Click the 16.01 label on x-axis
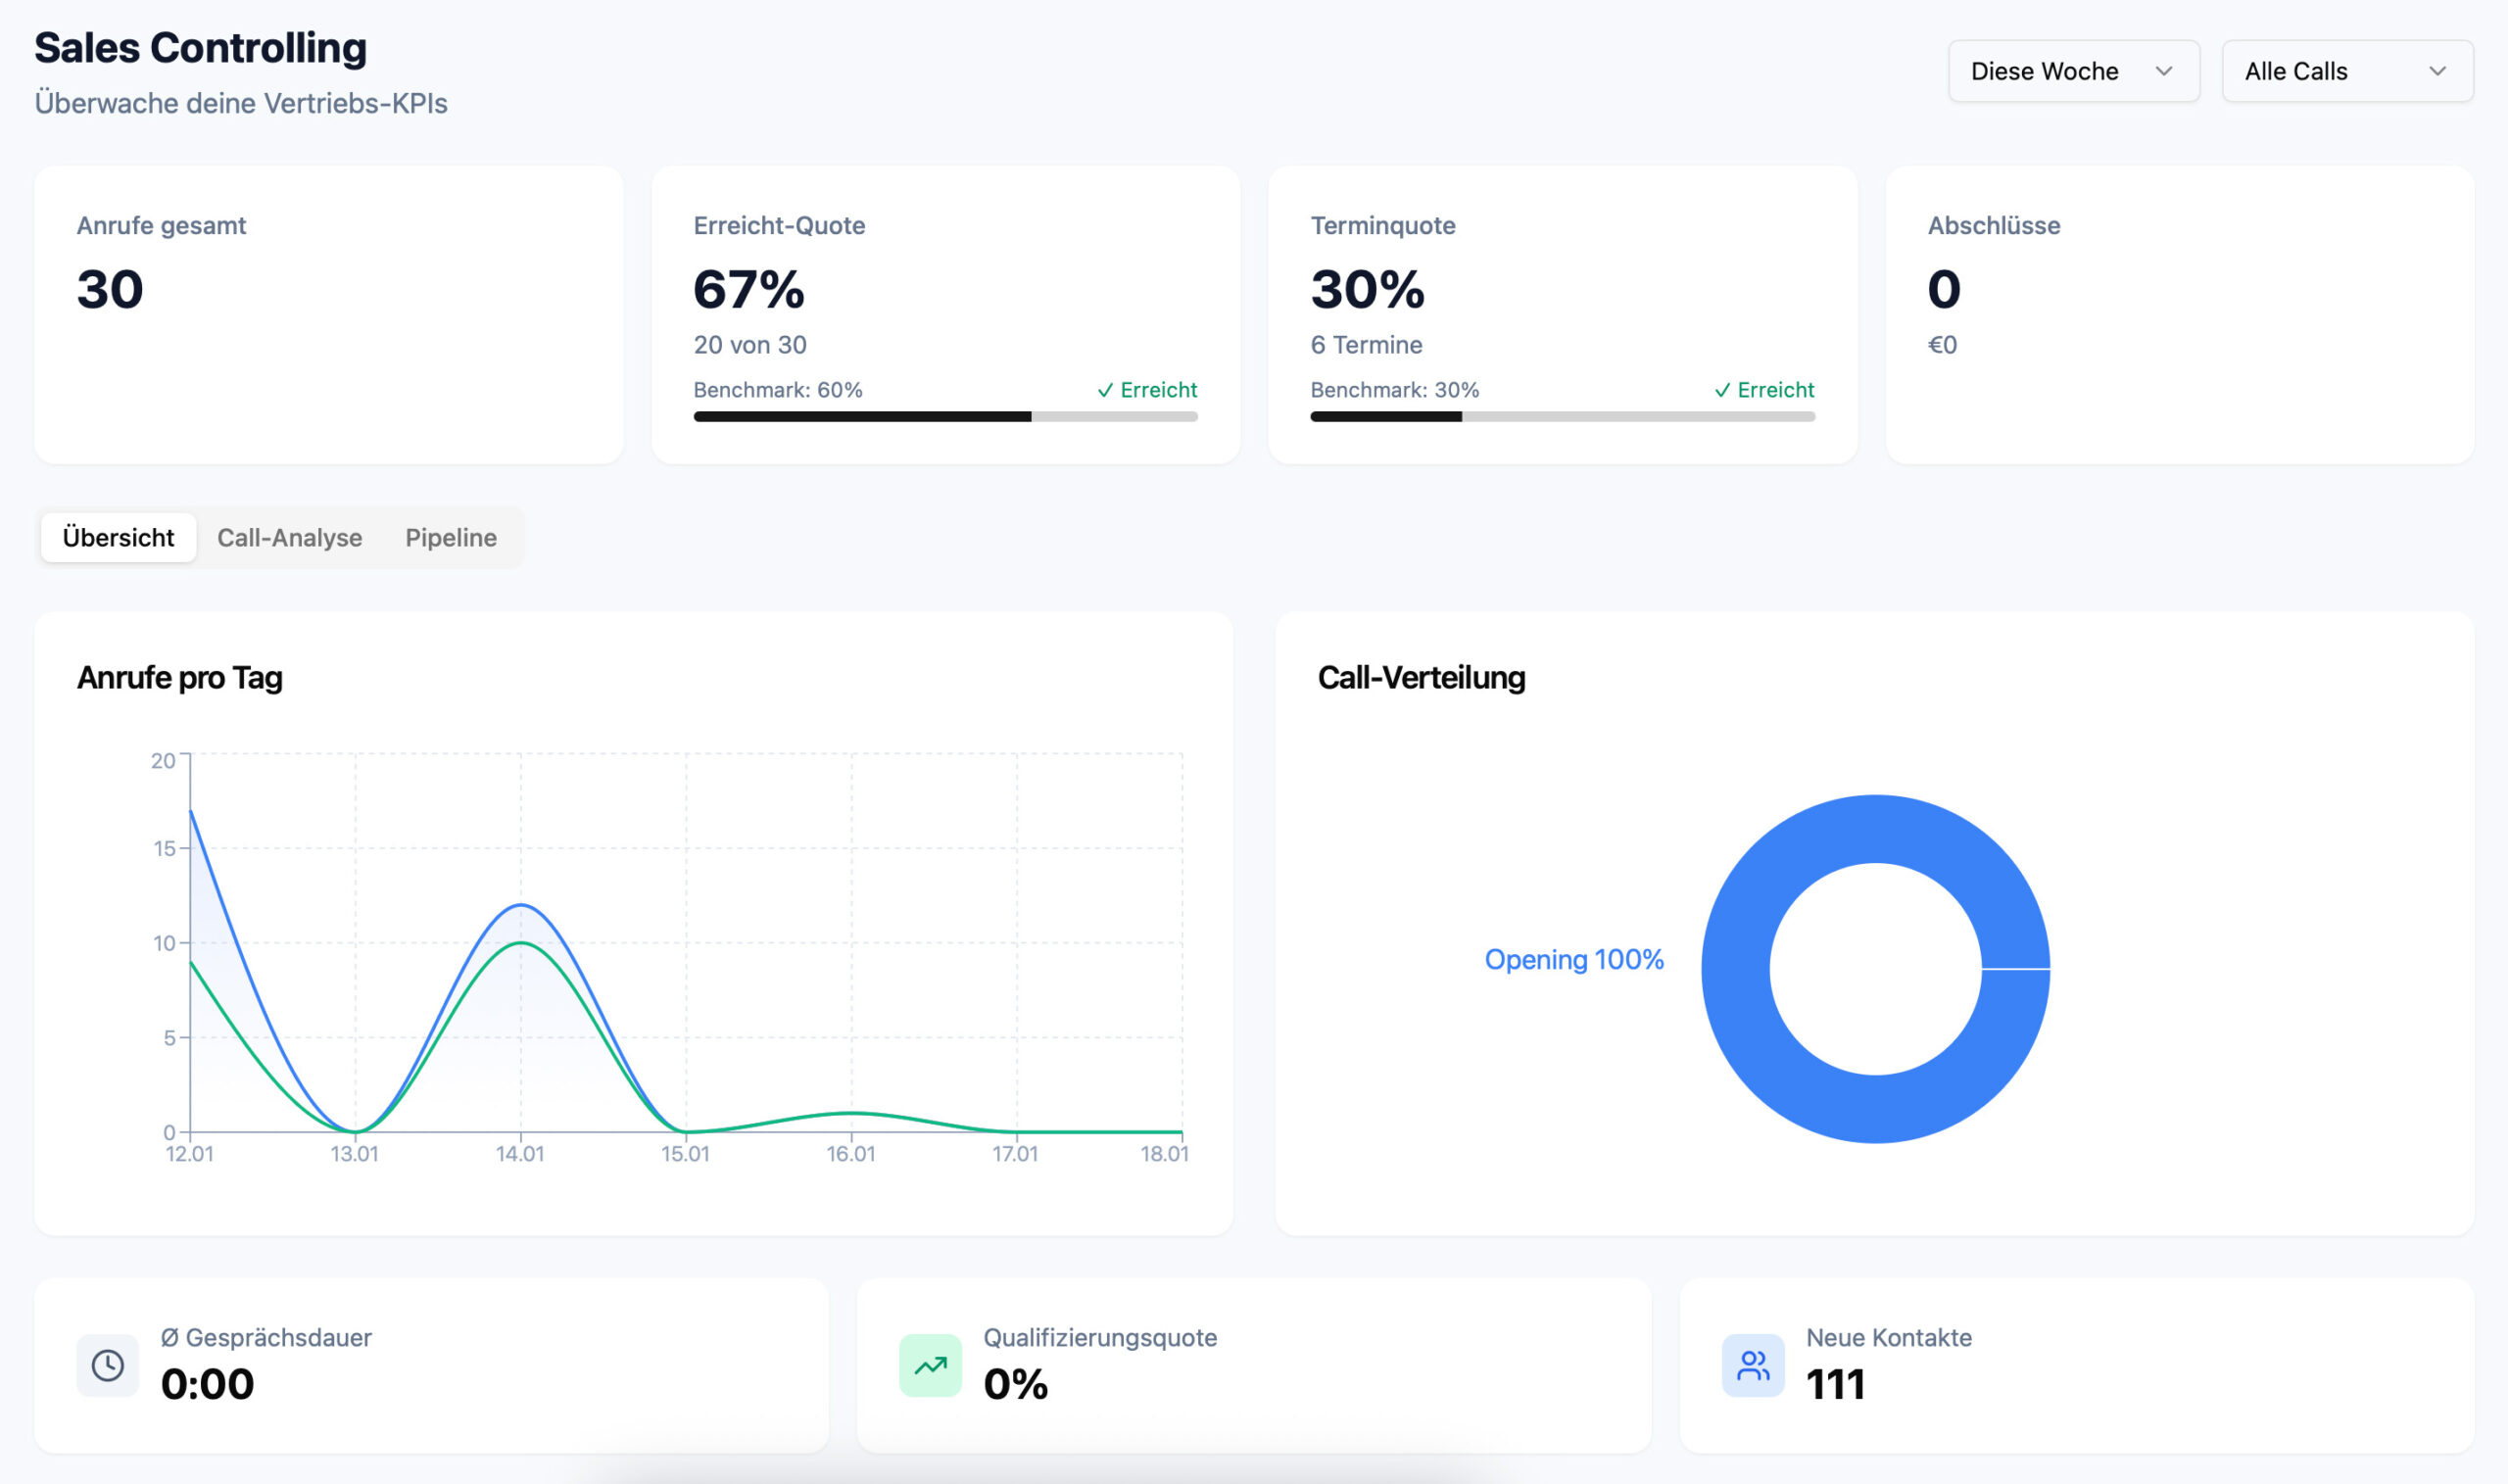 coord(851,1154)
